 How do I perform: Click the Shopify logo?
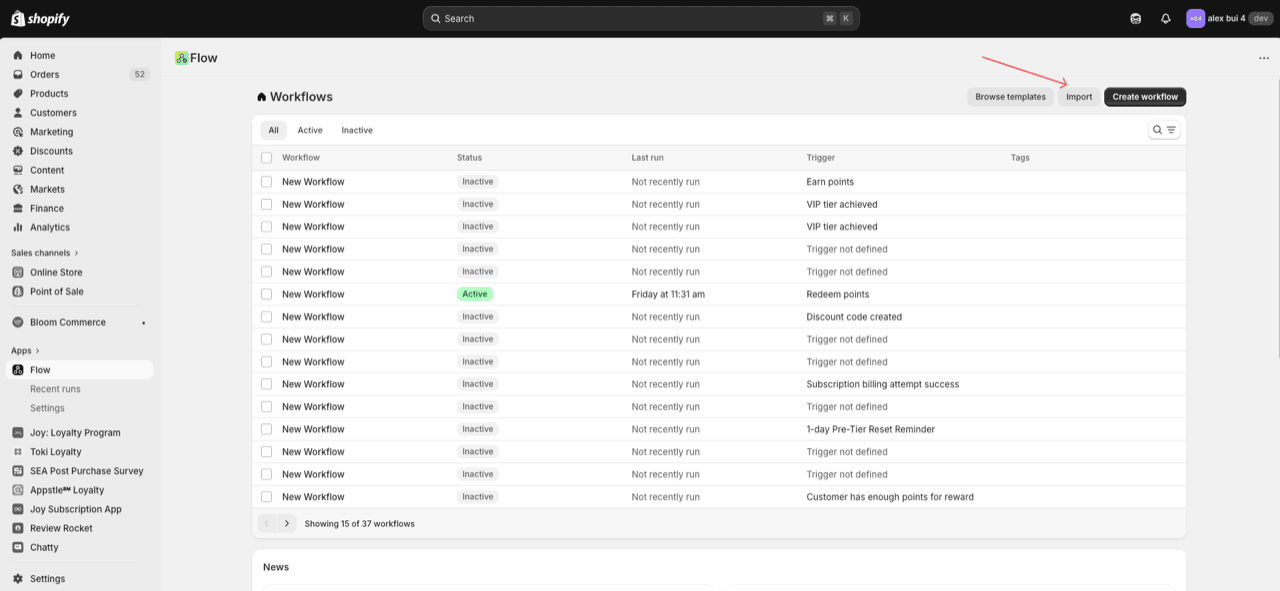pos(40,18)
